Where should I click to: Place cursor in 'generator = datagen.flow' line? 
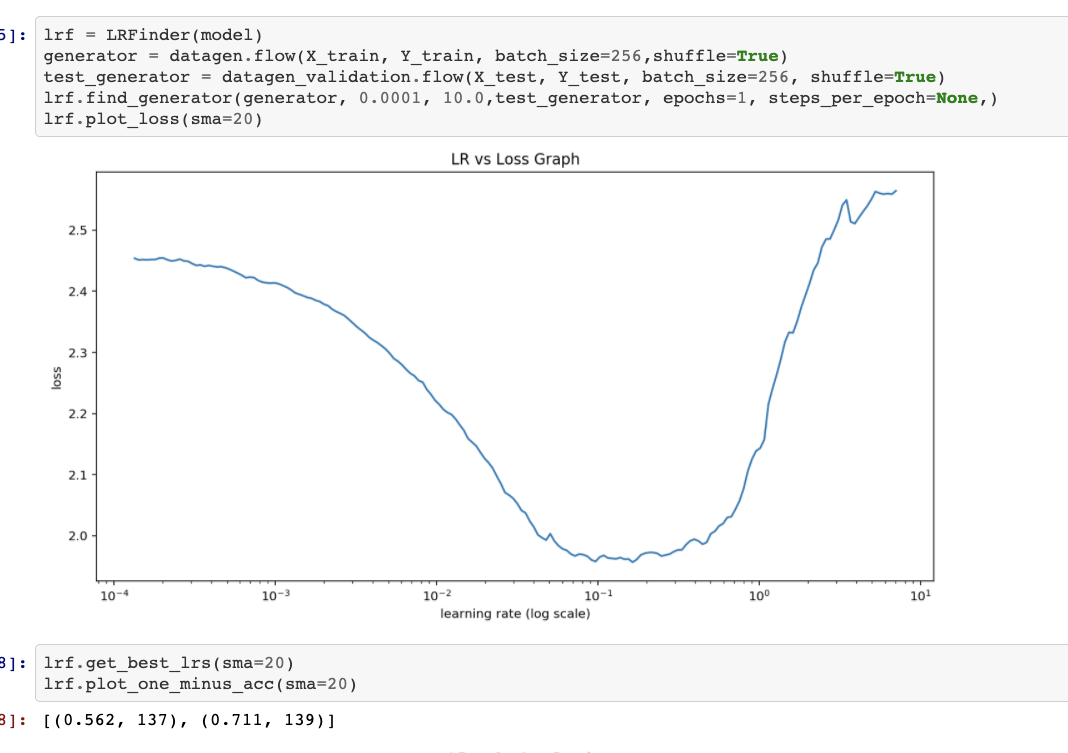tap(415, 56)
